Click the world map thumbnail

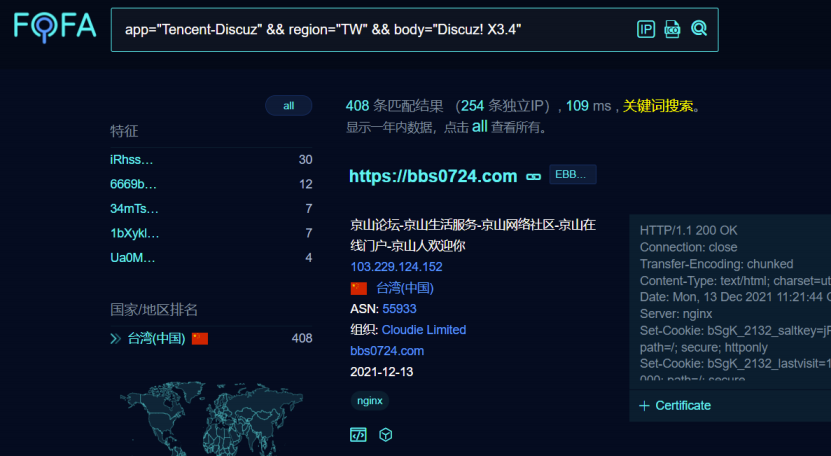point(211,418)
